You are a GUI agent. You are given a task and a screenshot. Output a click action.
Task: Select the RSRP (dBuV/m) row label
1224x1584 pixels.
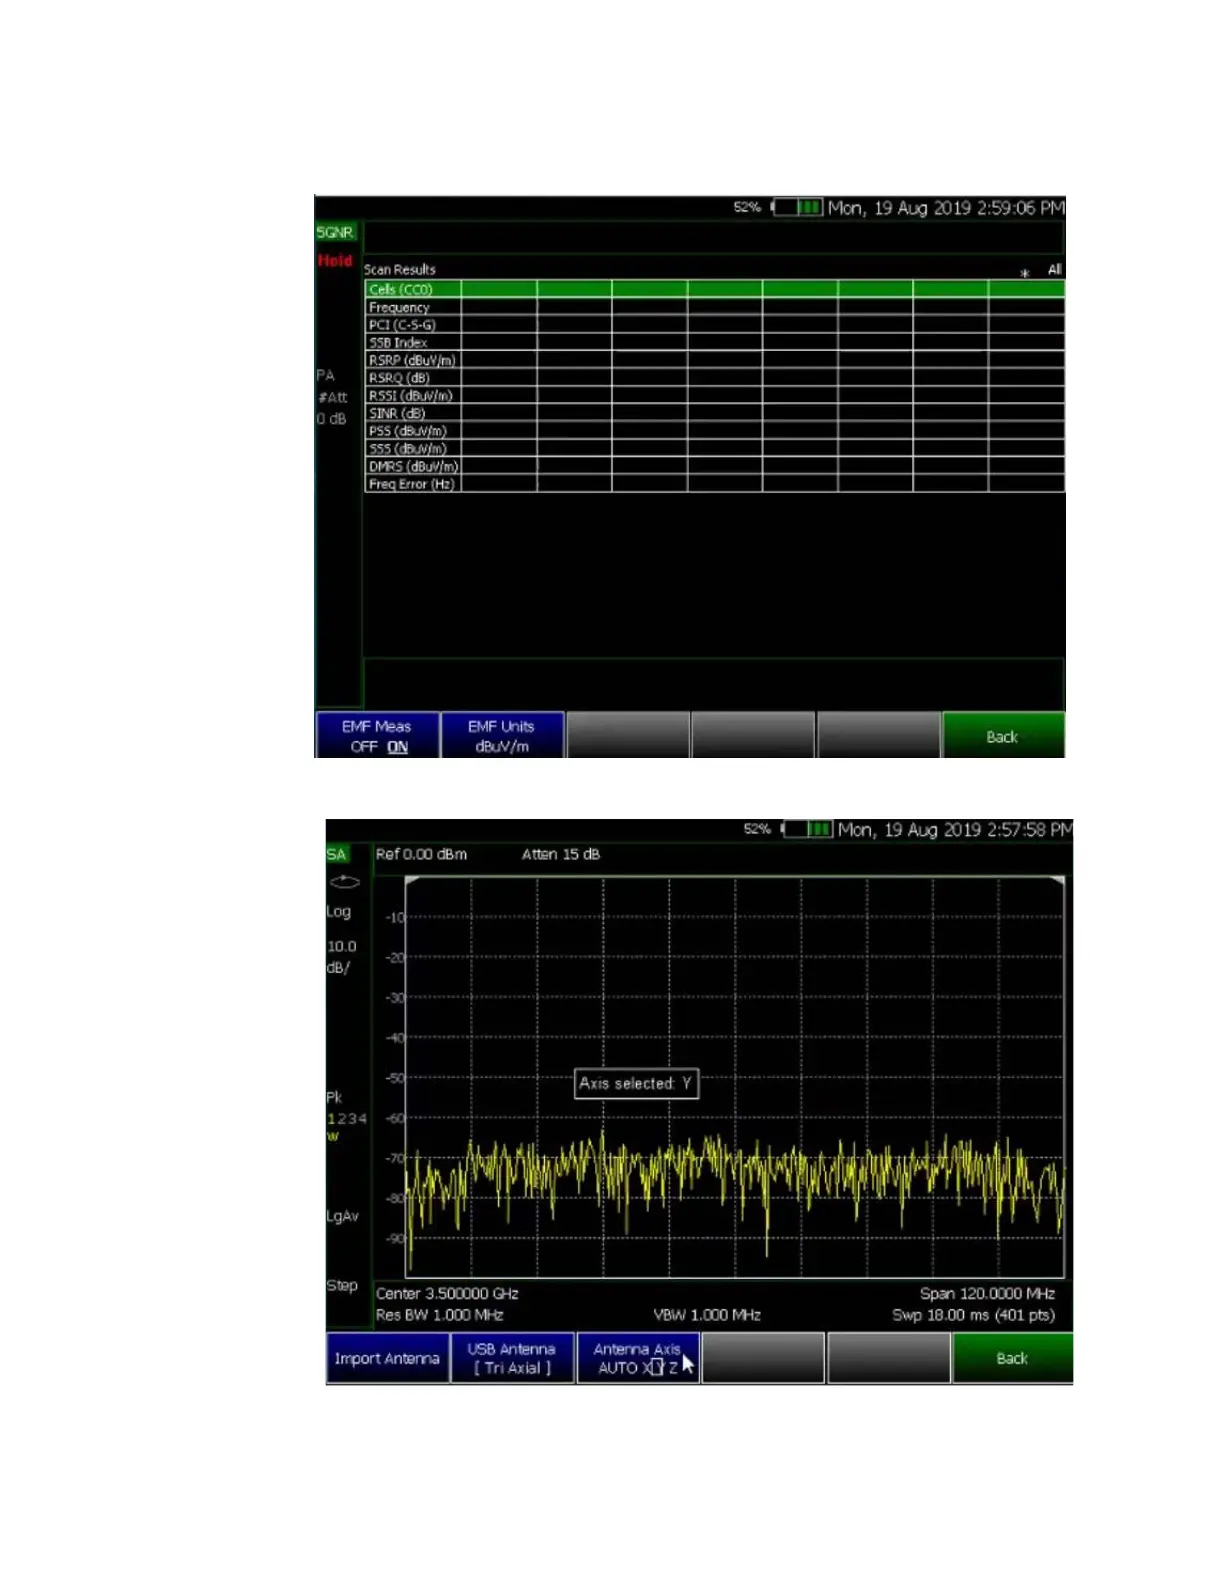click(412, 360)
